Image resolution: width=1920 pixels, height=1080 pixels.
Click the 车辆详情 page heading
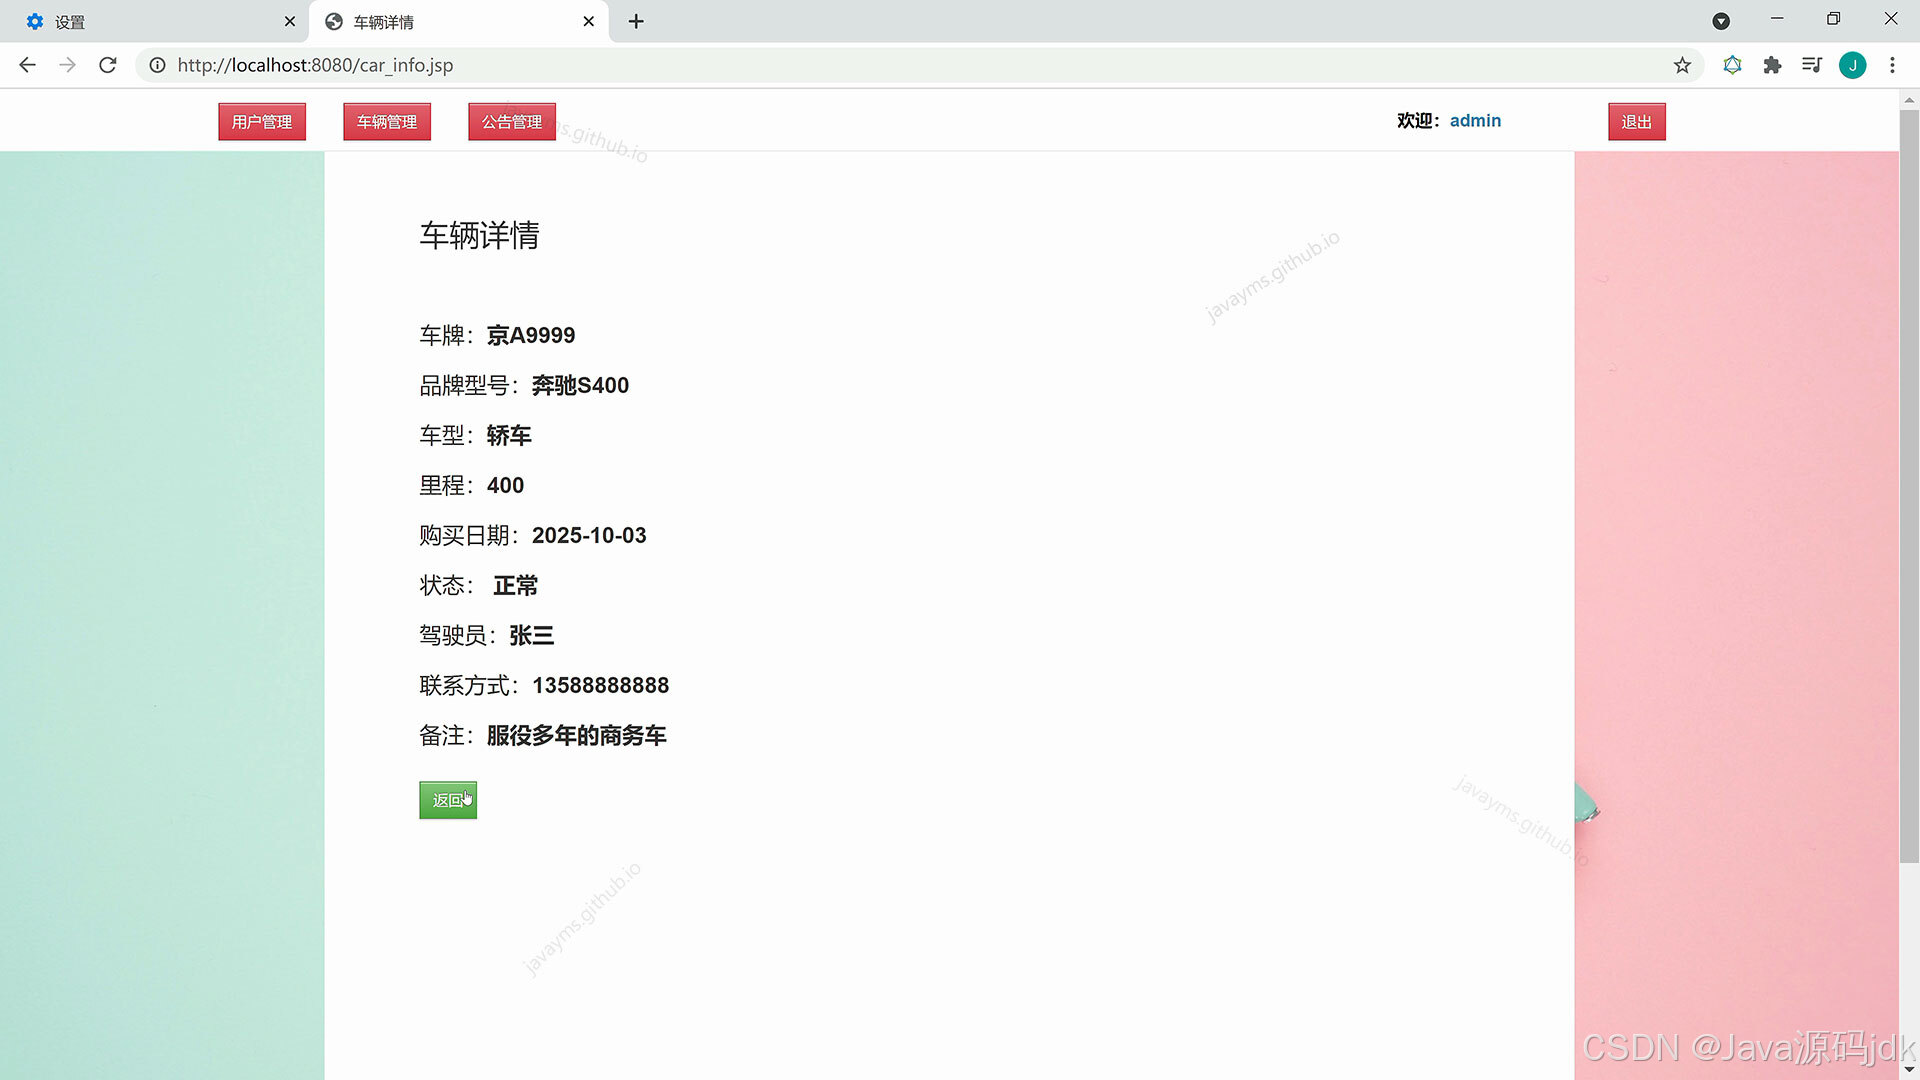[479, 235]
